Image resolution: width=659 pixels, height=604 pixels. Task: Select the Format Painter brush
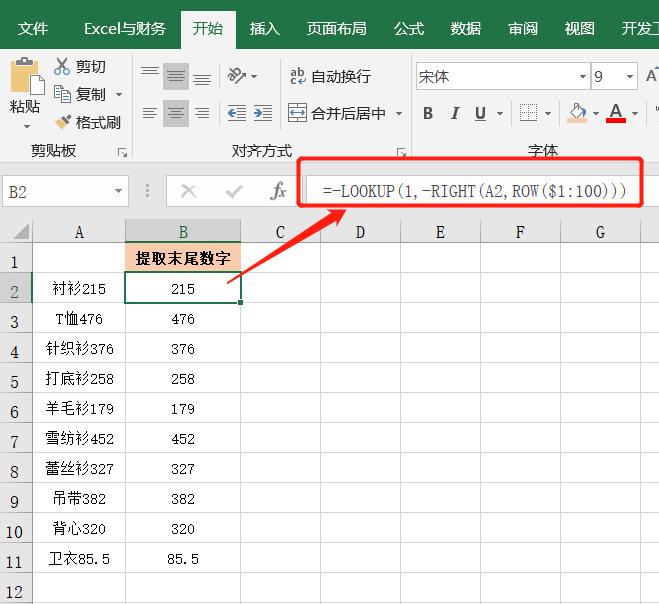(63, 122)
